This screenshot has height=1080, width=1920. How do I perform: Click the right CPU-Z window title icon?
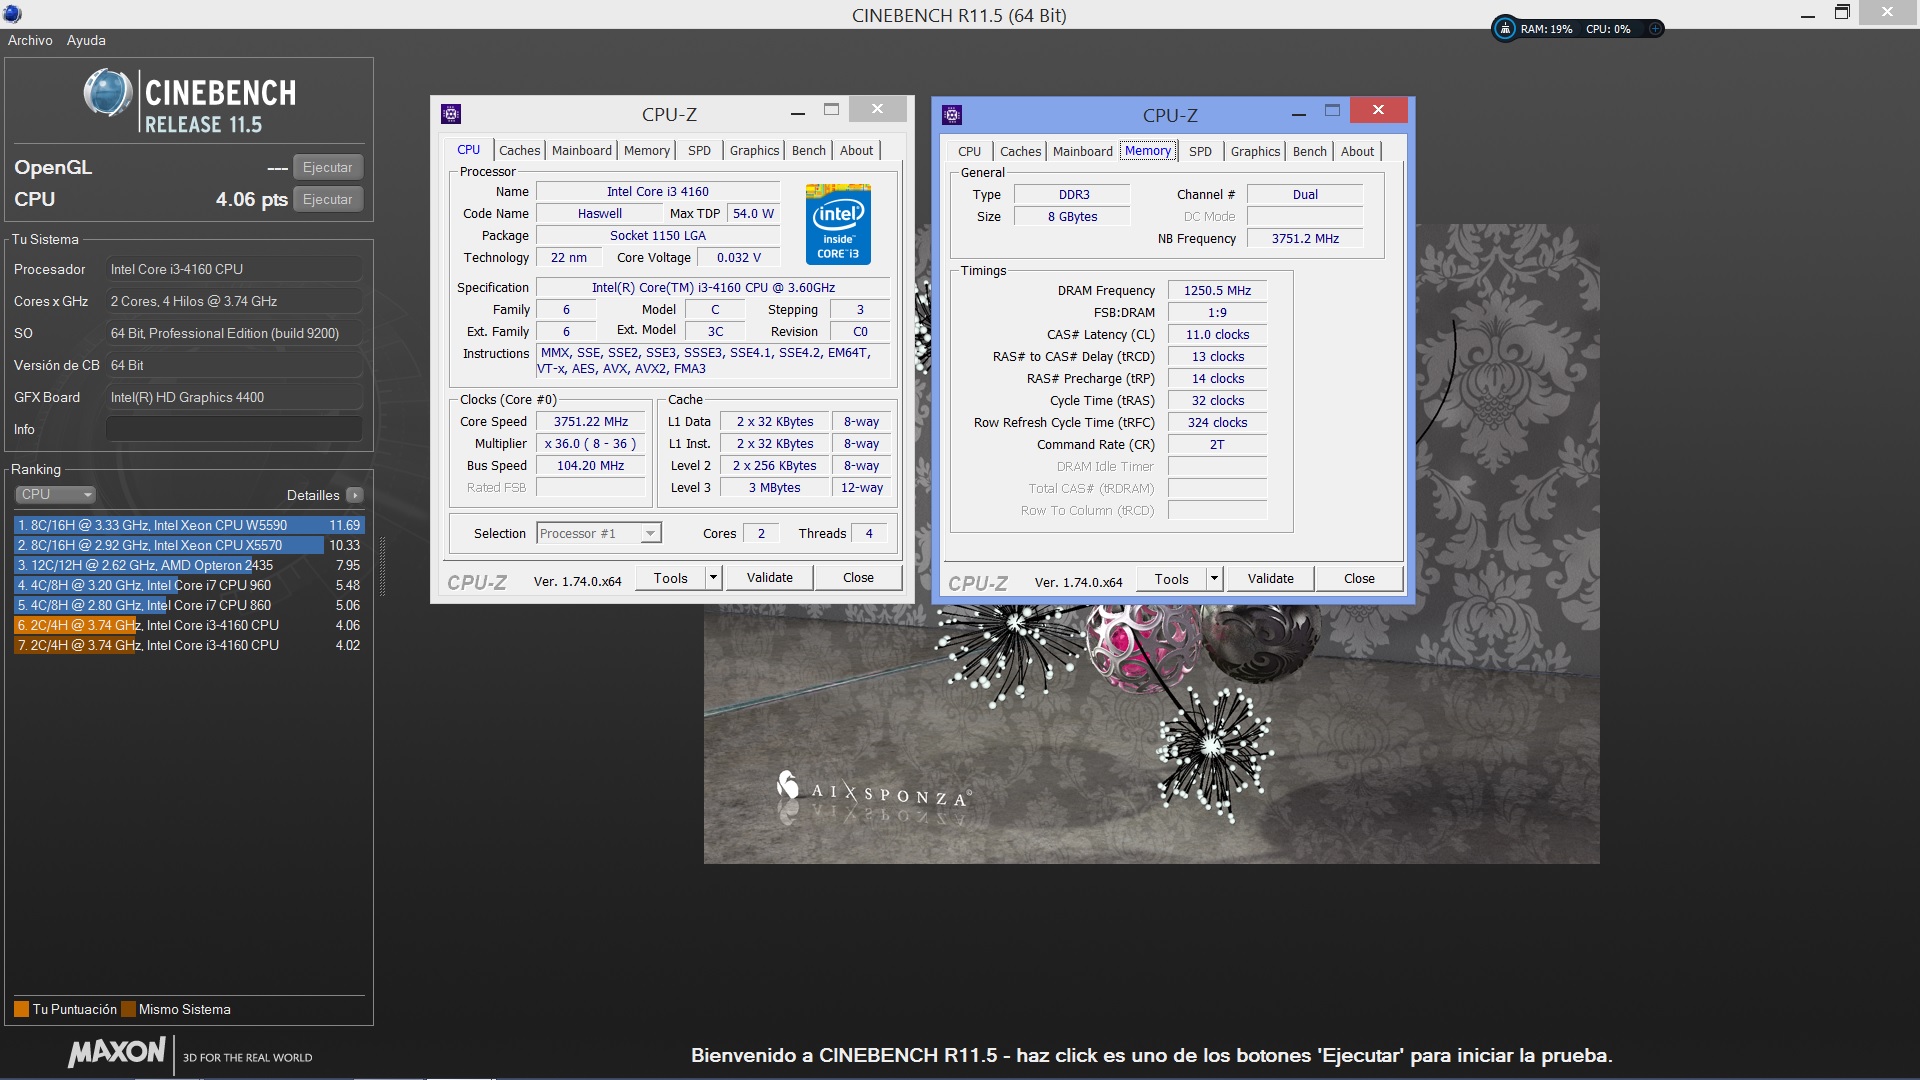pyautogui.click(x=952, y=115)
